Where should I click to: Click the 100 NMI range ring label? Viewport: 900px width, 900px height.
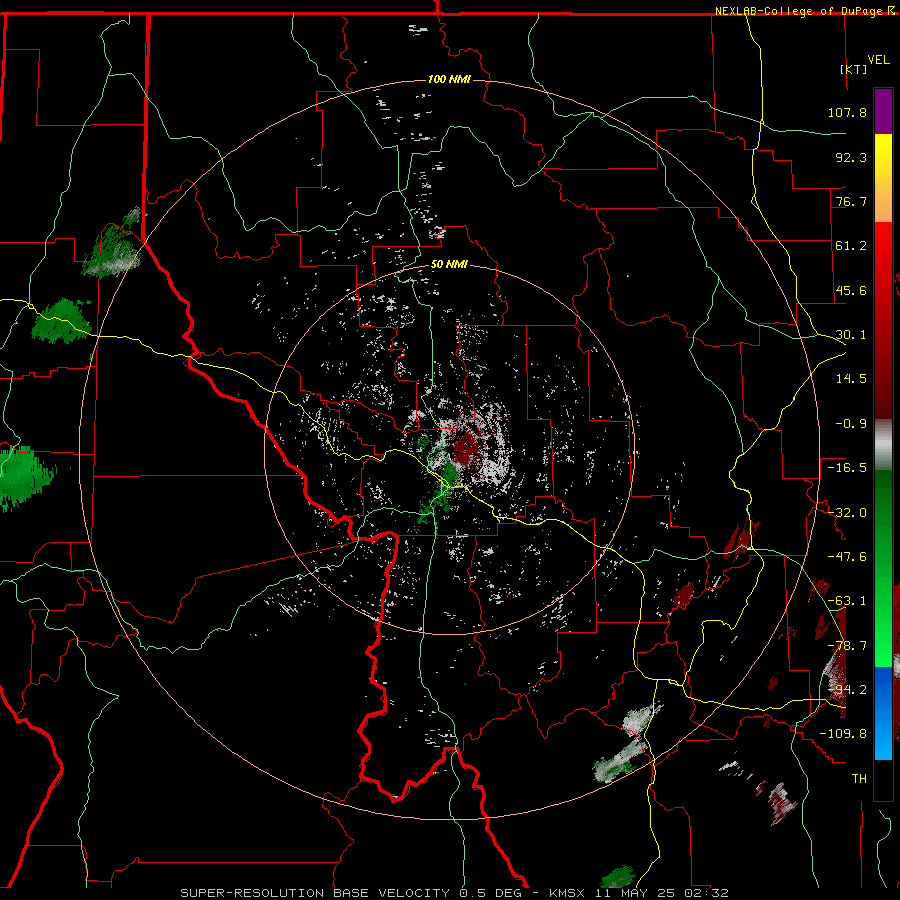[449, 79]
